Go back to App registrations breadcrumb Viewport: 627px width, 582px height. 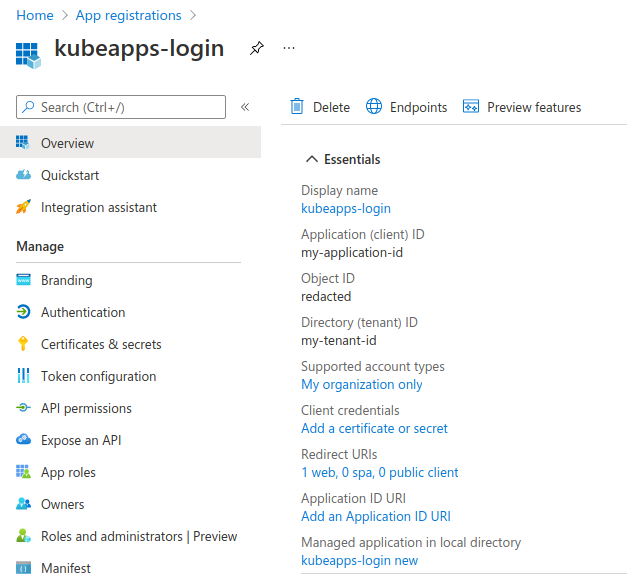pos(128,15)
